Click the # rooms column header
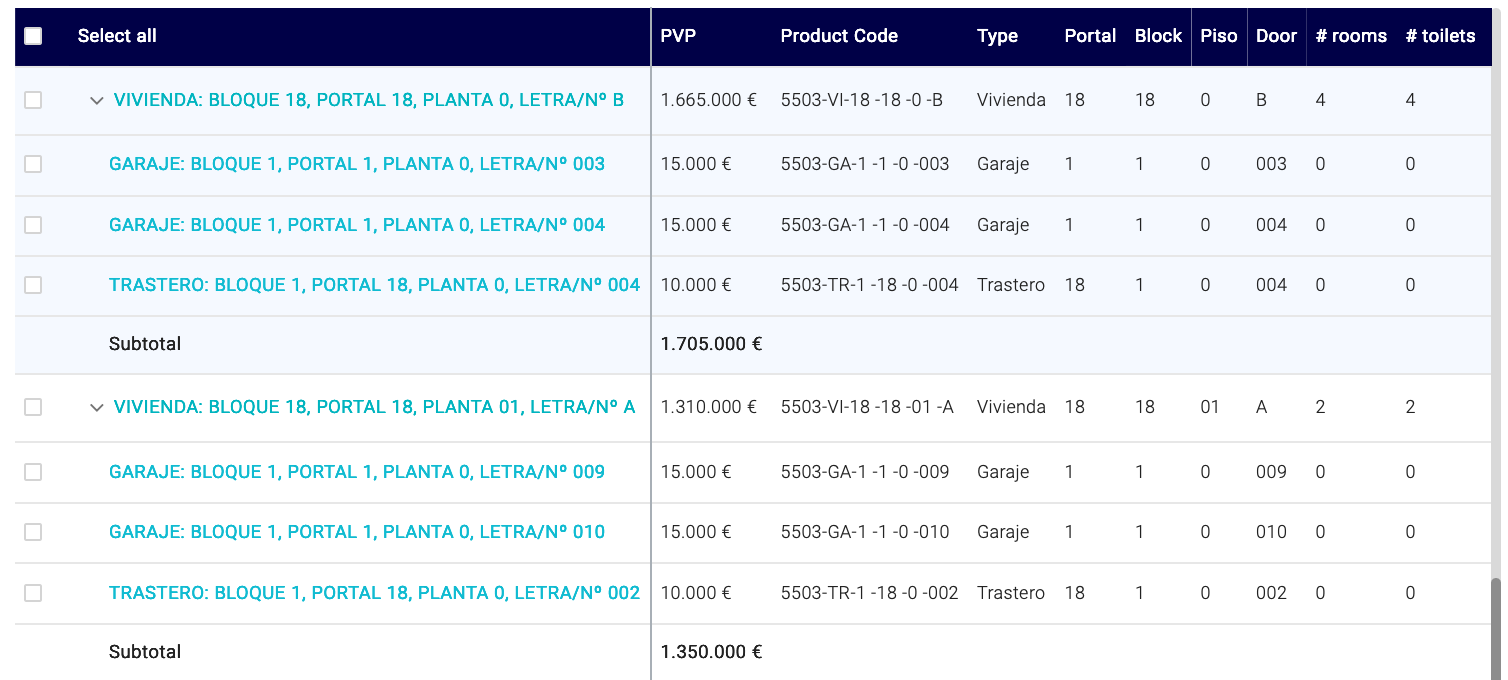 tap(1351, 36)
